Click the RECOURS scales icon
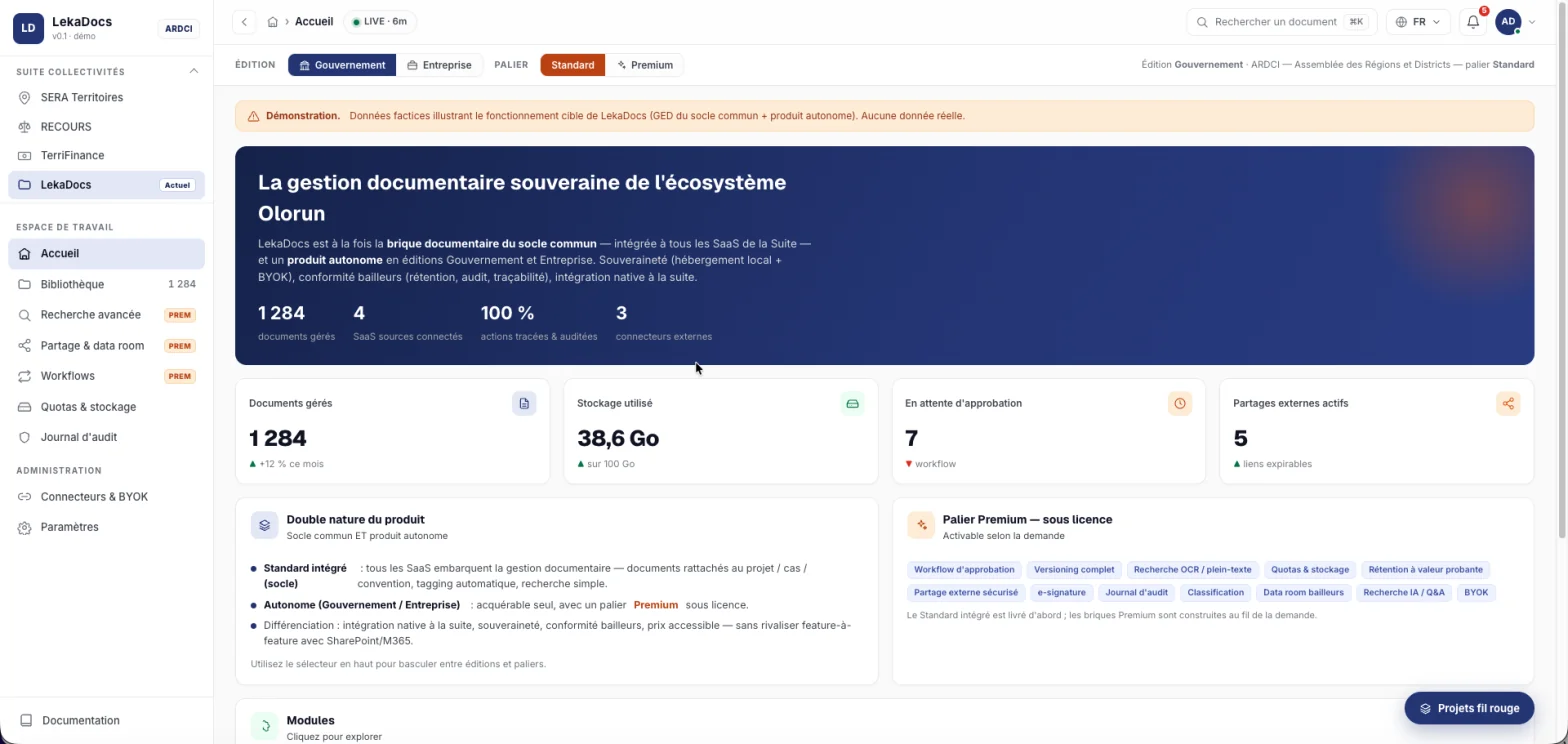 coord(25,127)
